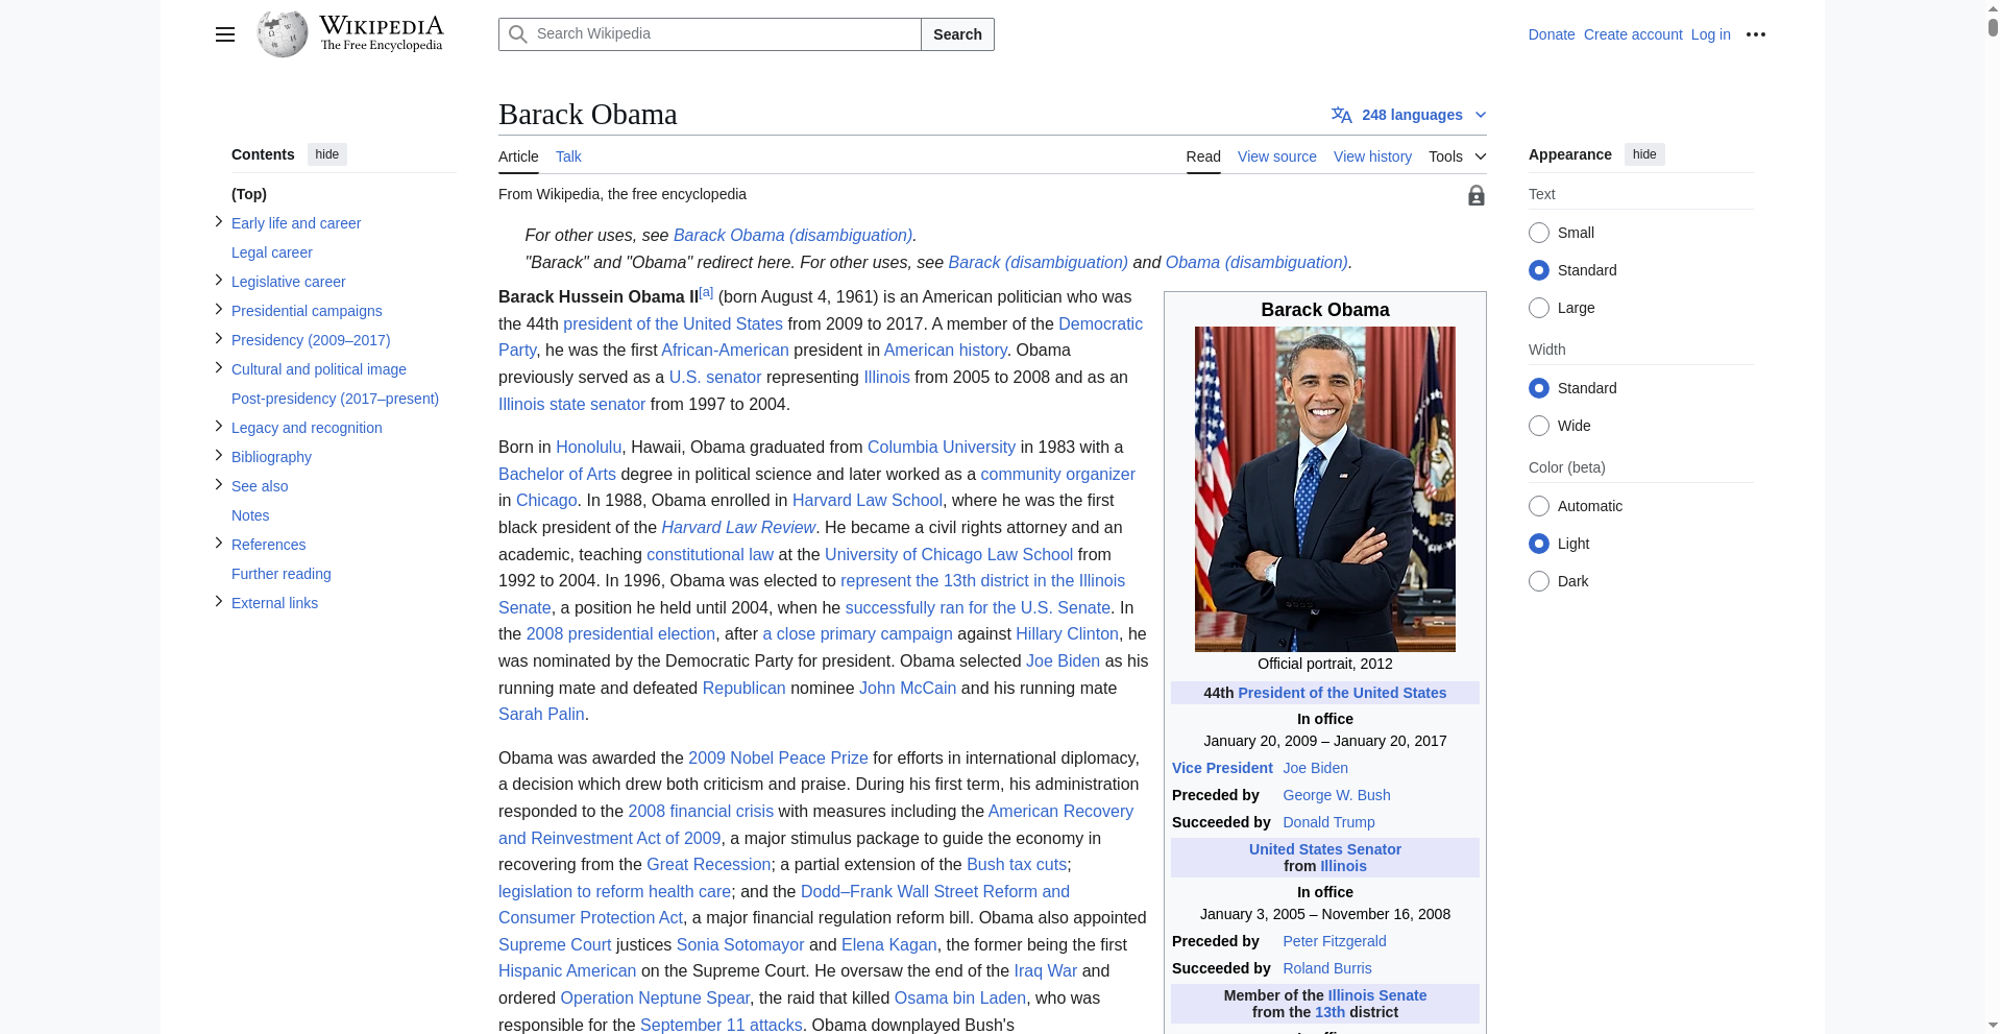The image size is (2000, 1034).
Task: Open Sonia Sotomayor link
Action: coord(740,945)
